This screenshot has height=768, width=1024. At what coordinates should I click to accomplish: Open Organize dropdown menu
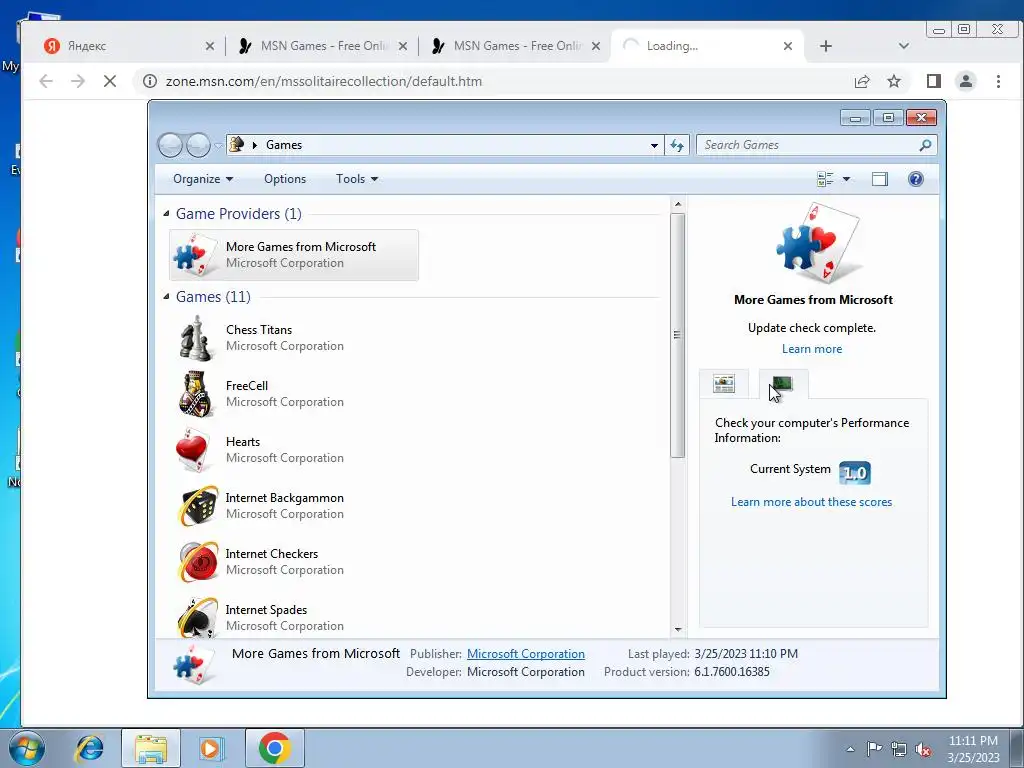pyautogui.click(x=202, y=179)
